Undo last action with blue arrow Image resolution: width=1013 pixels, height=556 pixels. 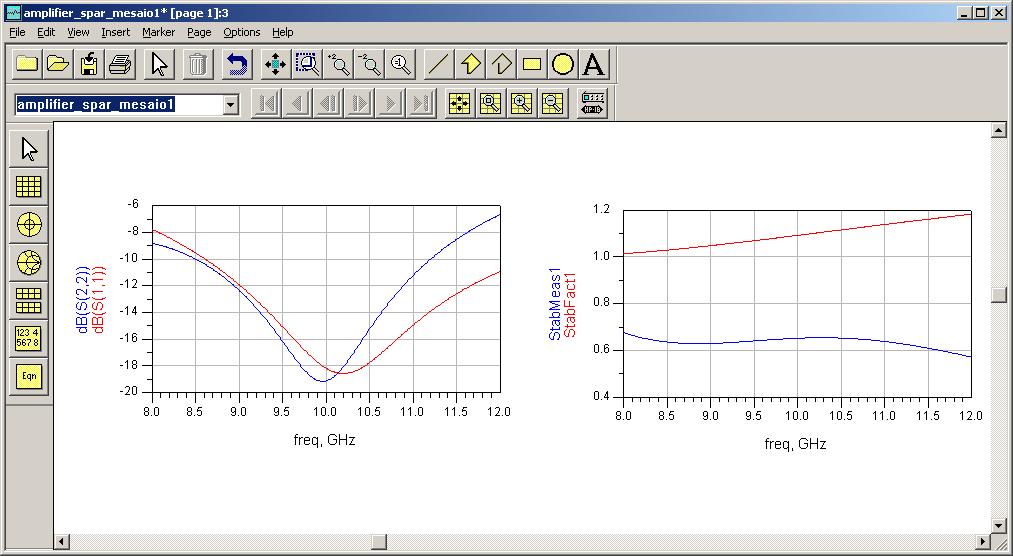point(236,65)
